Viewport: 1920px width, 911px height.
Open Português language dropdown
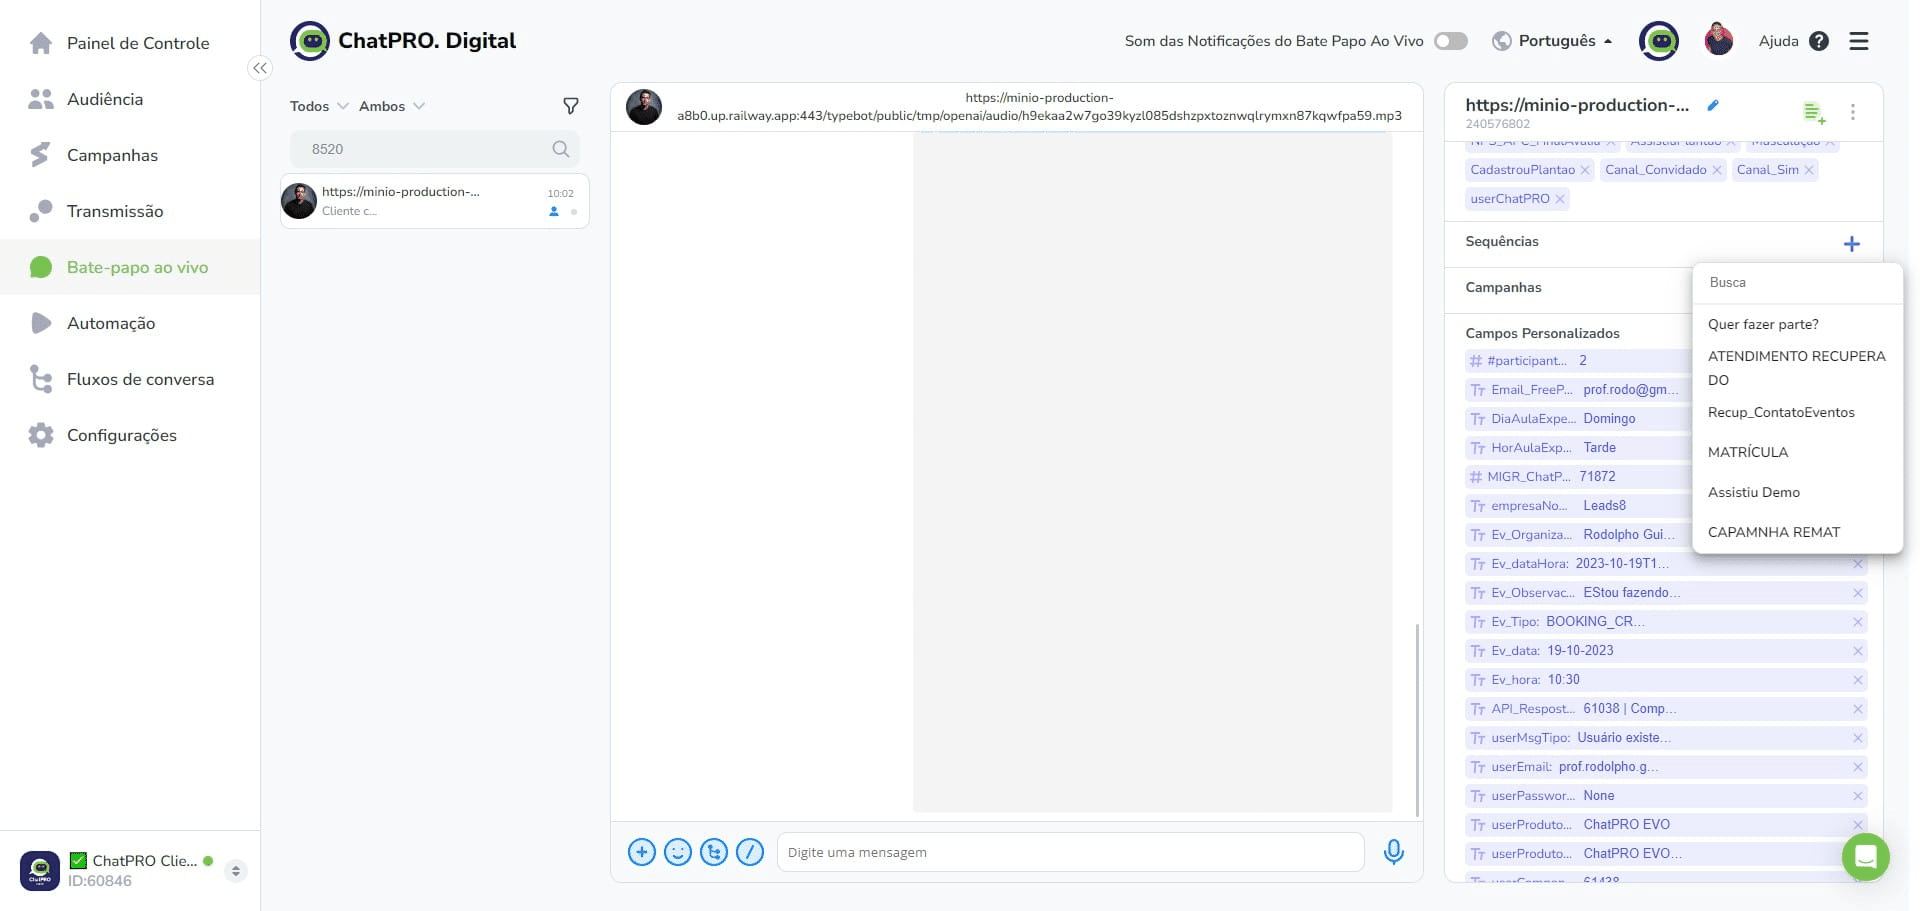[x=1552, y=41]
